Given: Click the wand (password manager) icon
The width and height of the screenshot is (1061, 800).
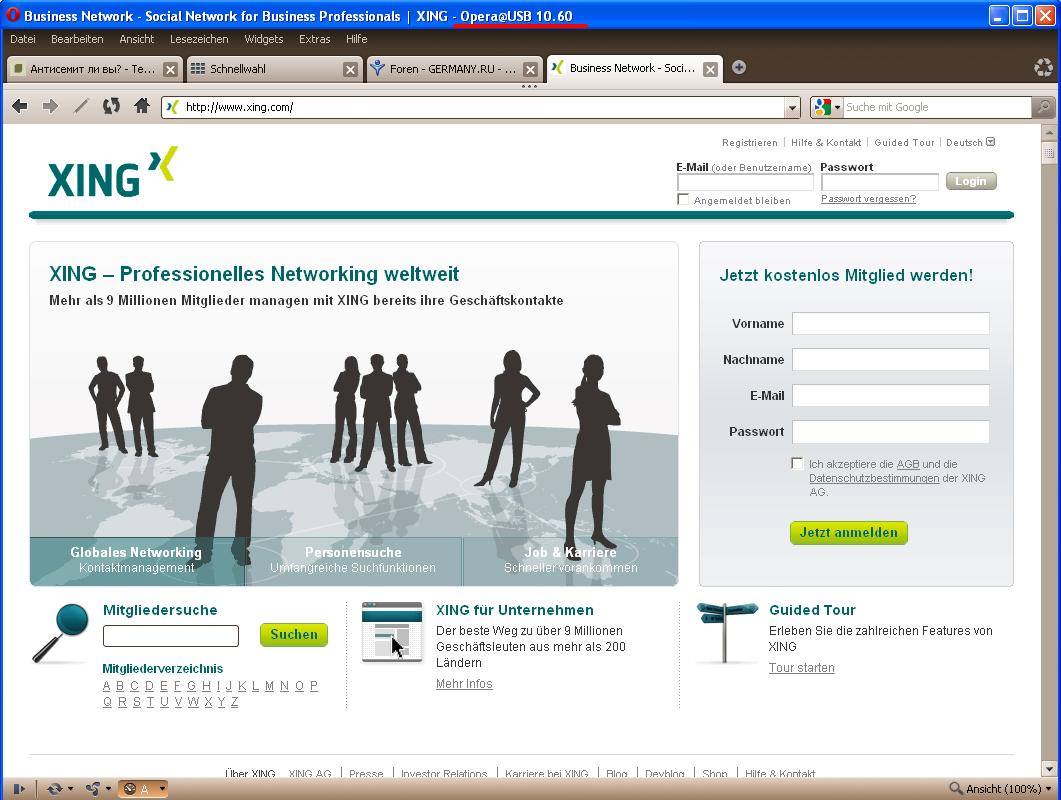Looking at the screenshot, I should coord(81,106).
